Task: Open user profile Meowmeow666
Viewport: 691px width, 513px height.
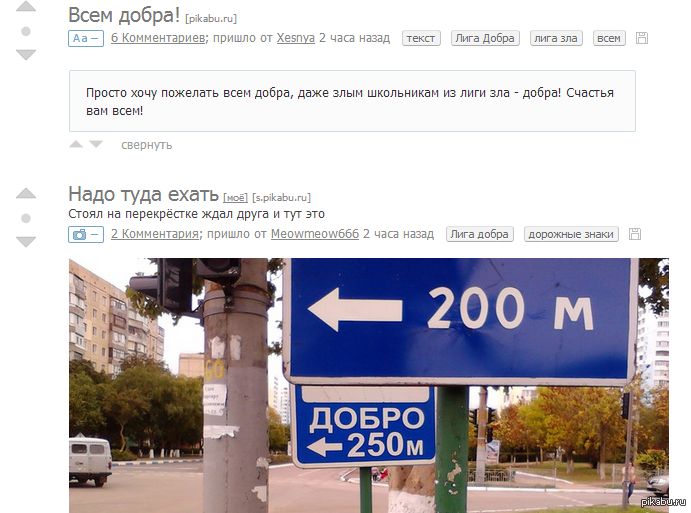Action: click(x=315, y=234)
